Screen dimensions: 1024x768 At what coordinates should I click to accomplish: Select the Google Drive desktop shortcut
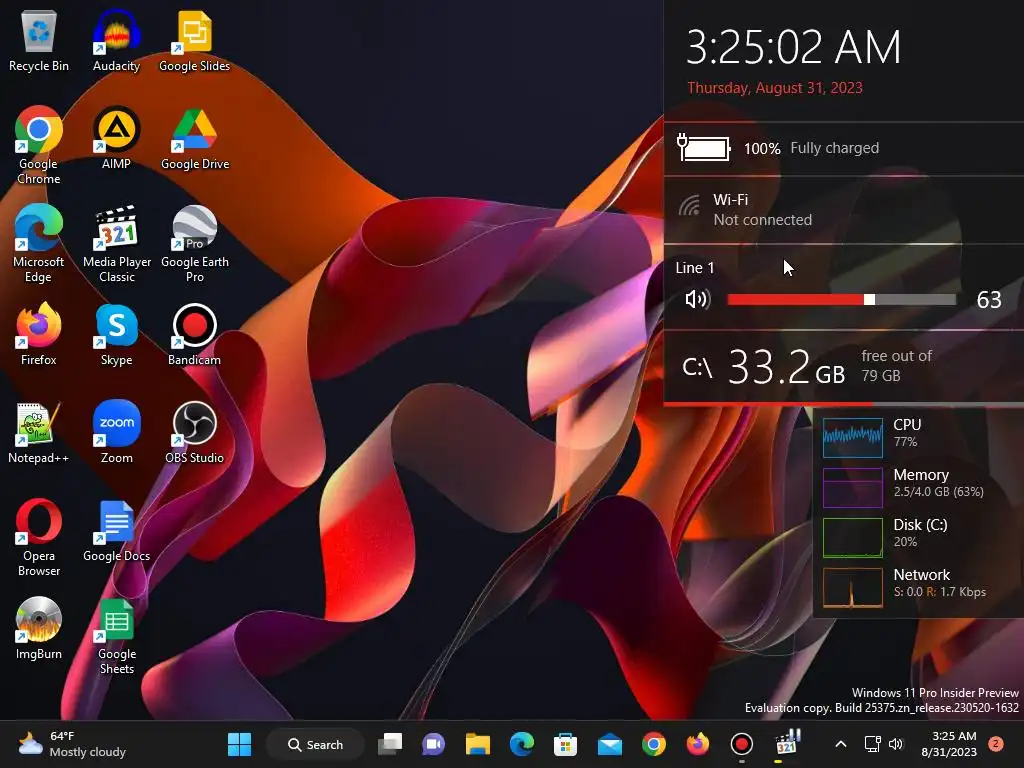click(x=195, y=138)
